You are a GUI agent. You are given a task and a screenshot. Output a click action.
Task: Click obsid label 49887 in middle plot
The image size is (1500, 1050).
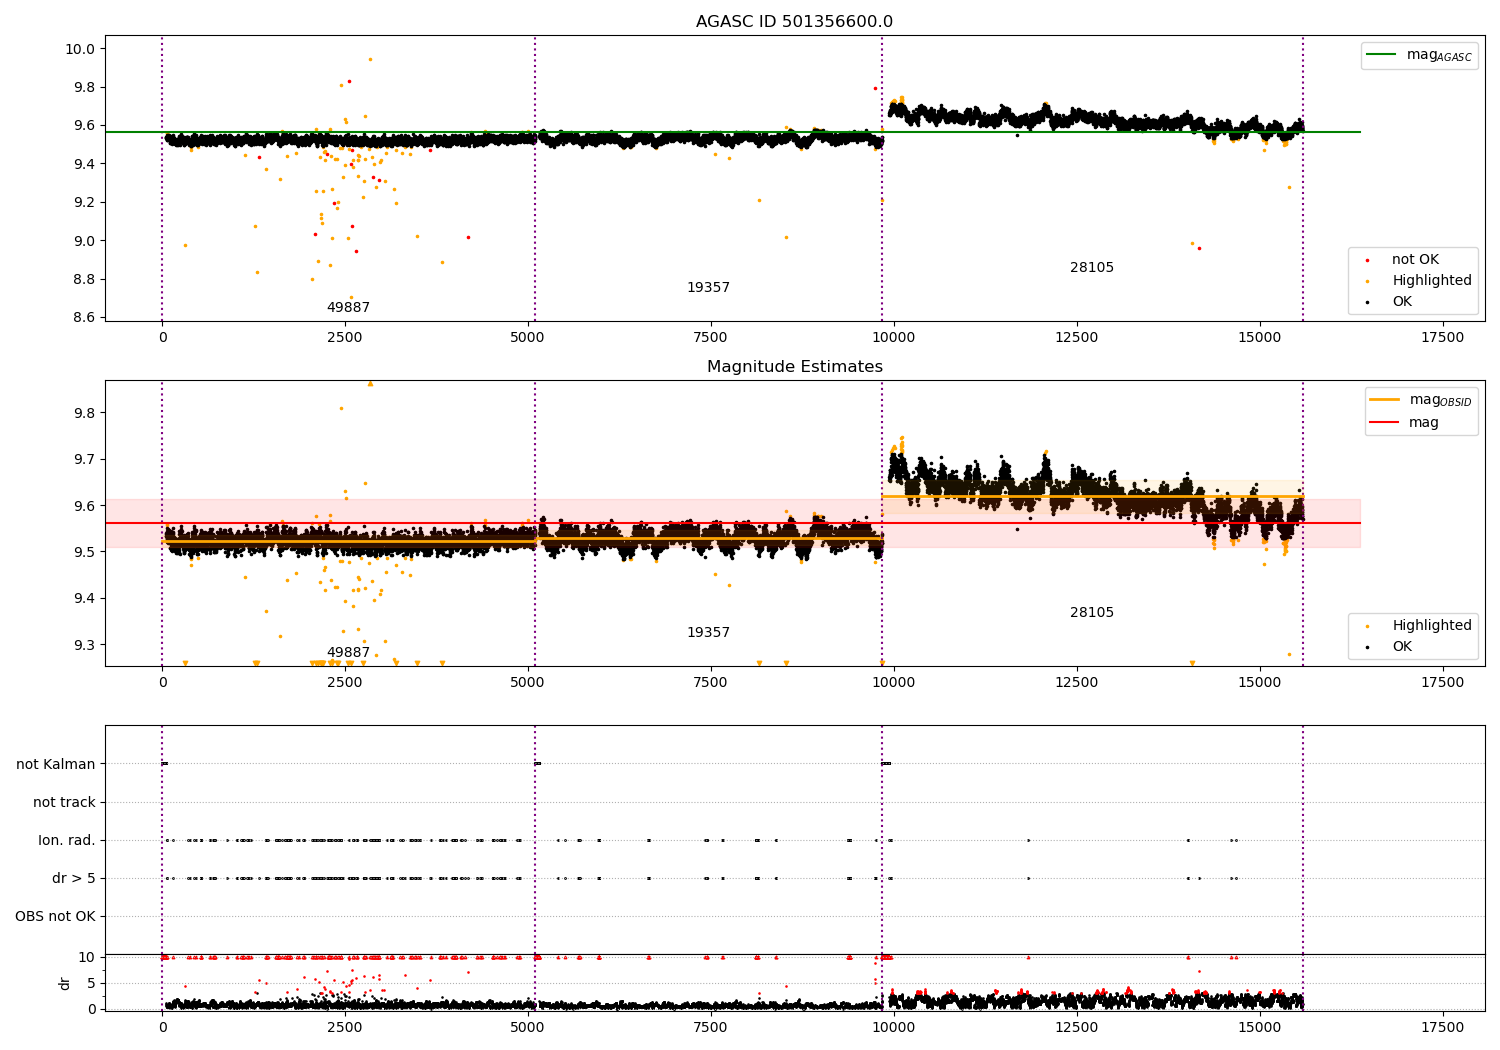[x=348, y=652]
